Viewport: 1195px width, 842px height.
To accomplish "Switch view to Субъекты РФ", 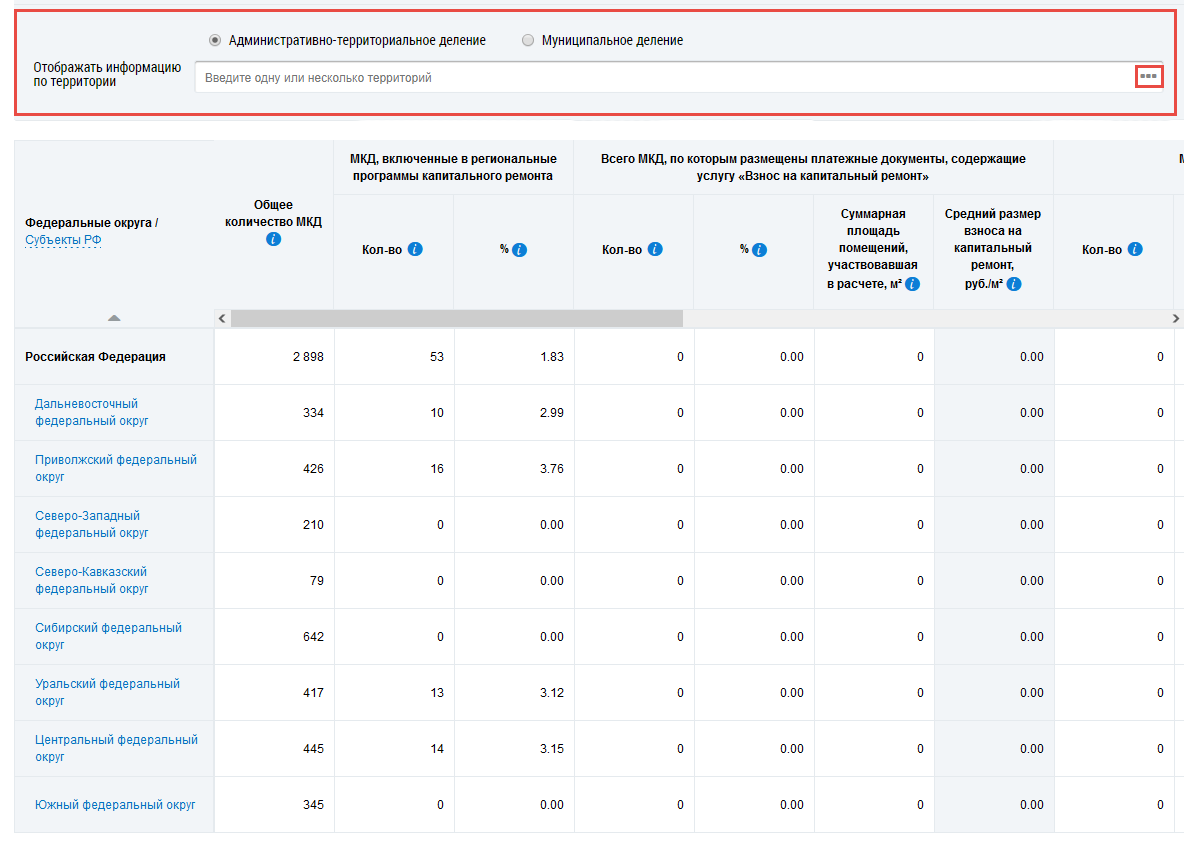I will 63,240.
